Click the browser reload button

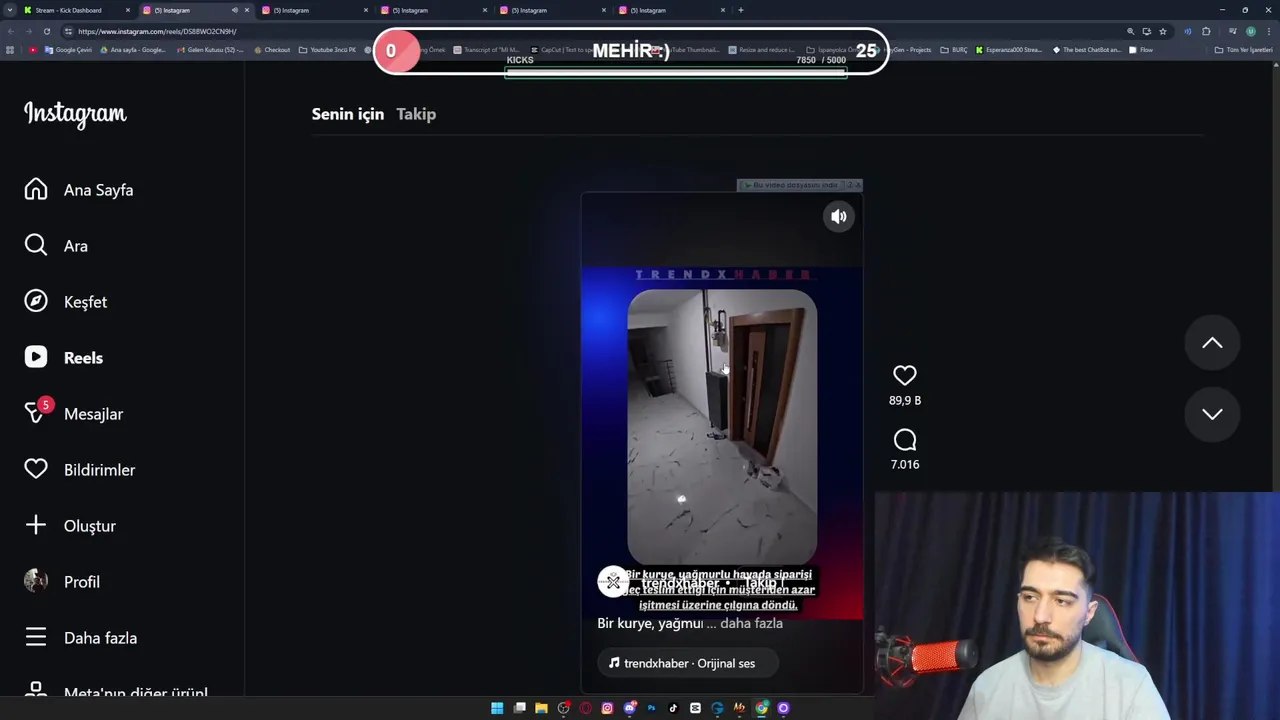46,31
